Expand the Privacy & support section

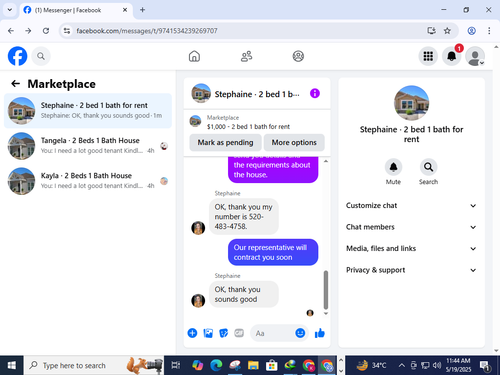click(x=411, y=270)
